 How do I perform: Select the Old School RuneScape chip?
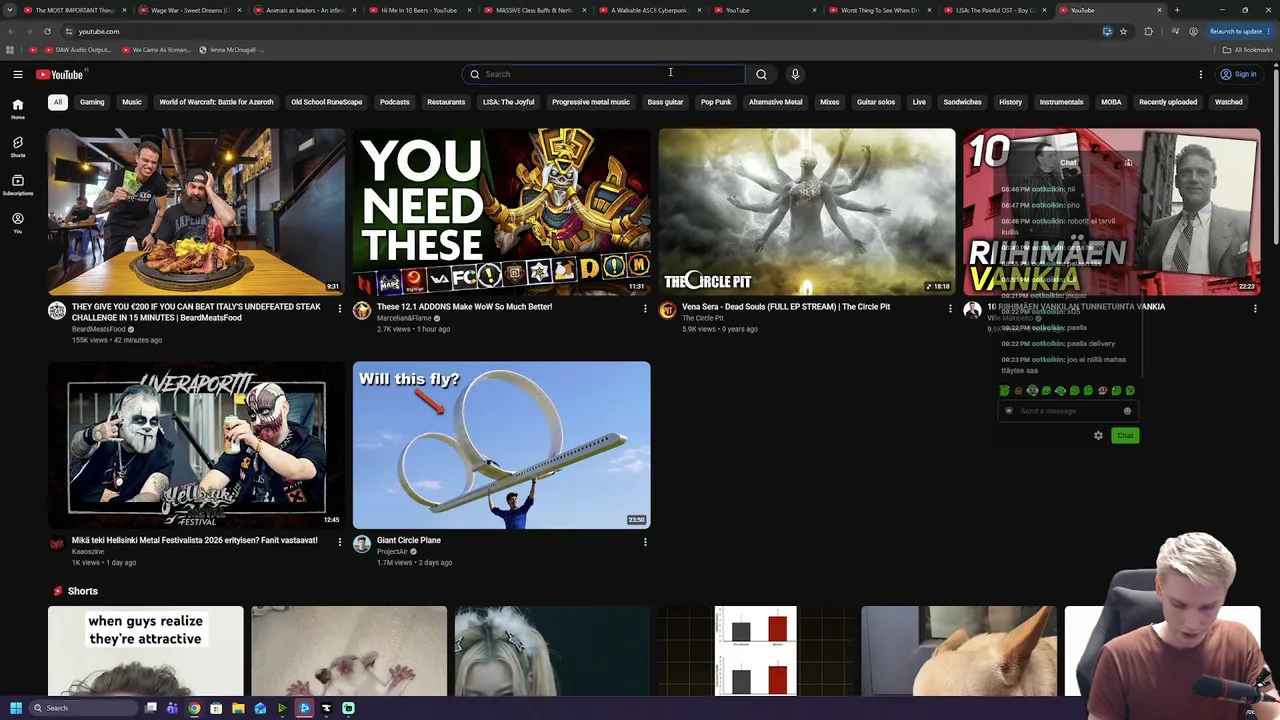(x=326, y=102)
